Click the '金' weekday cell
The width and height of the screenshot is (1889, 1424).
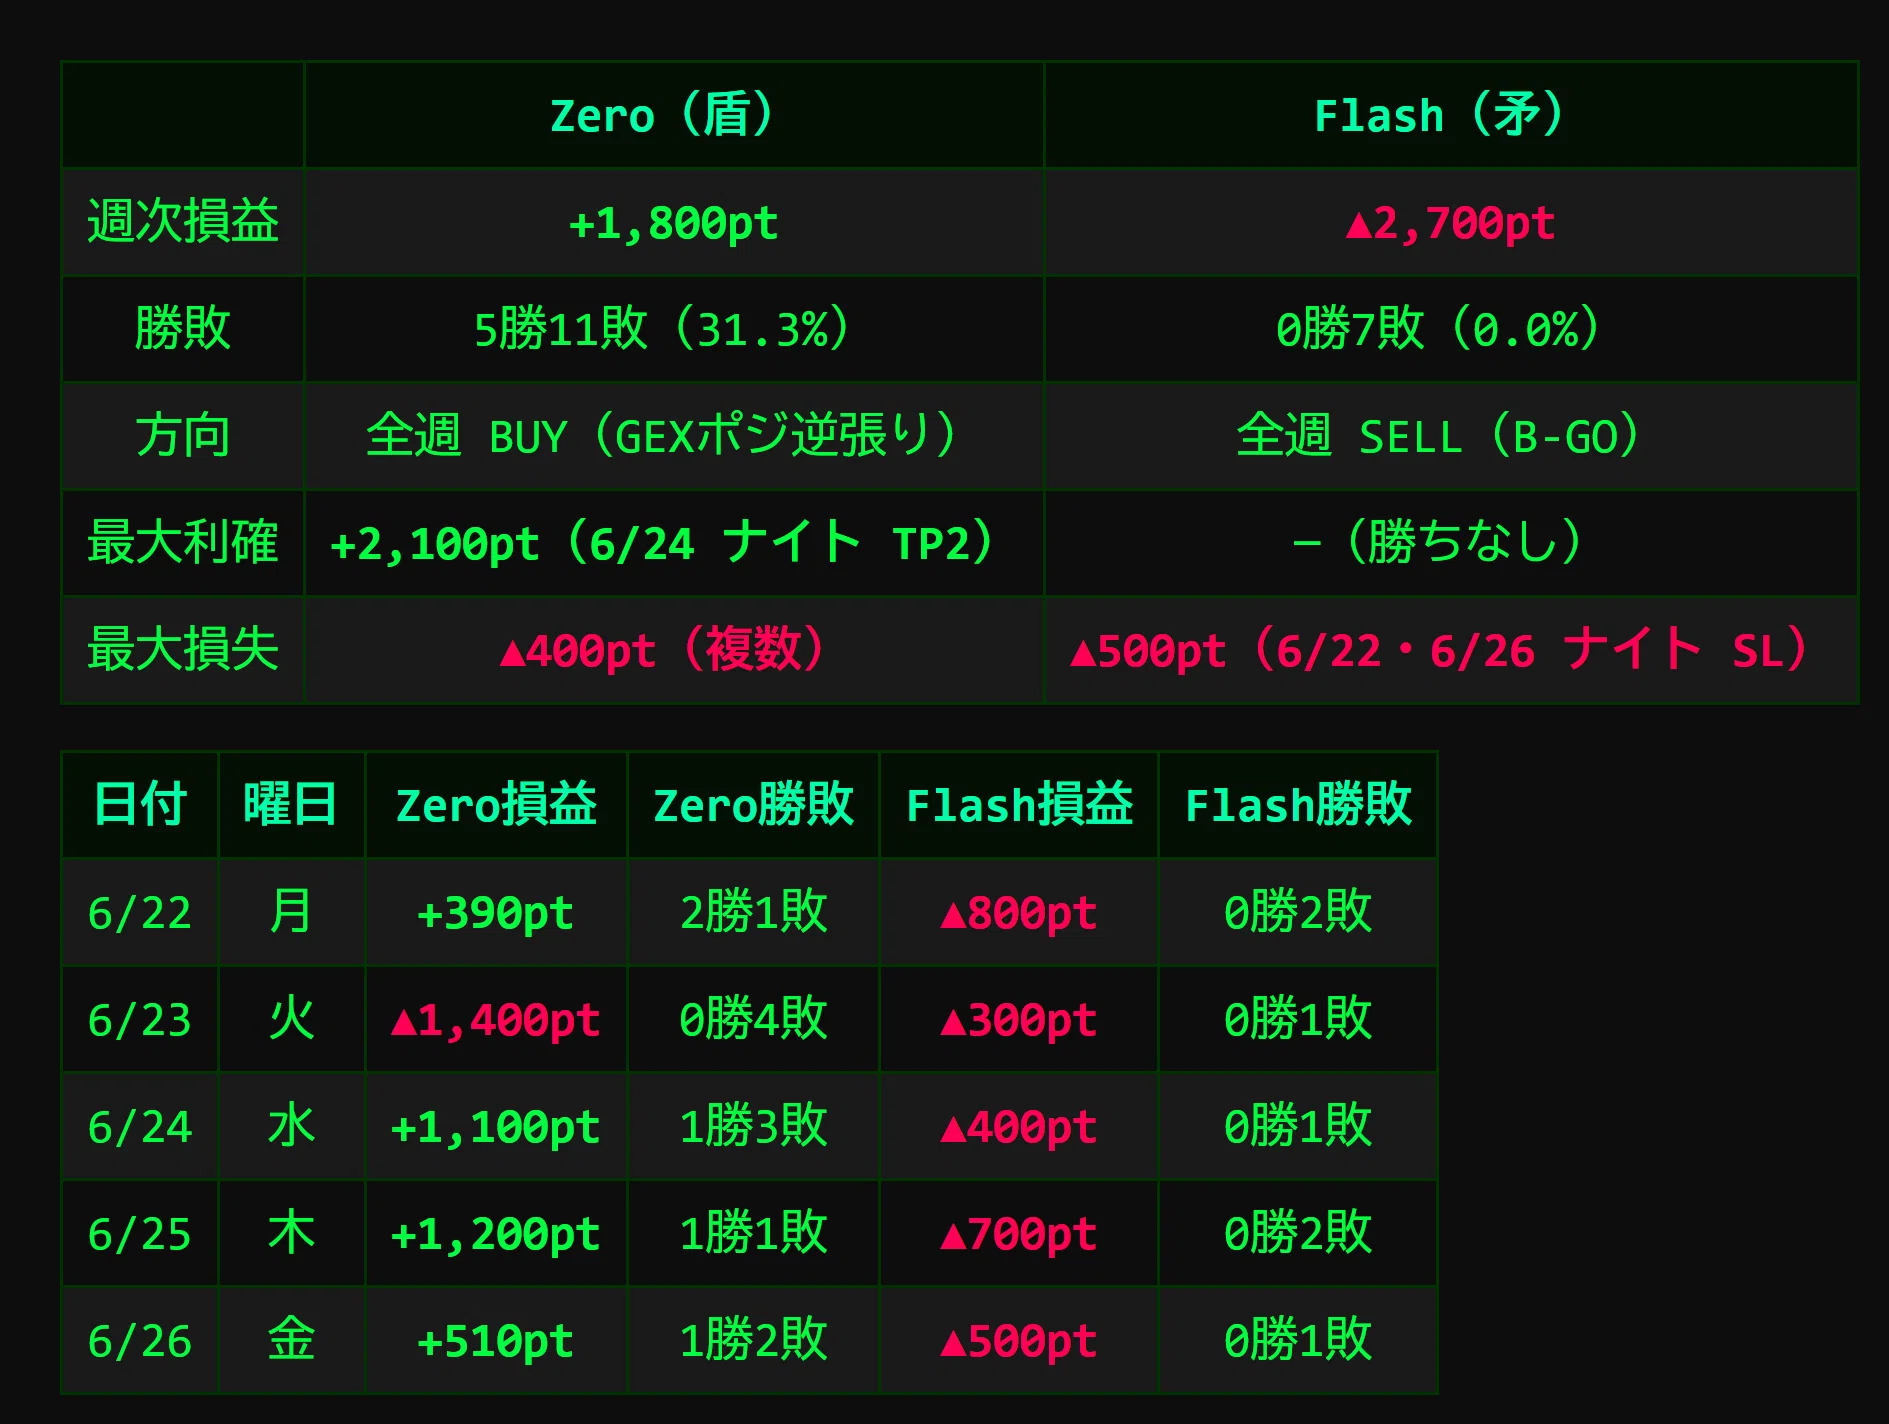click(291, 1340)
